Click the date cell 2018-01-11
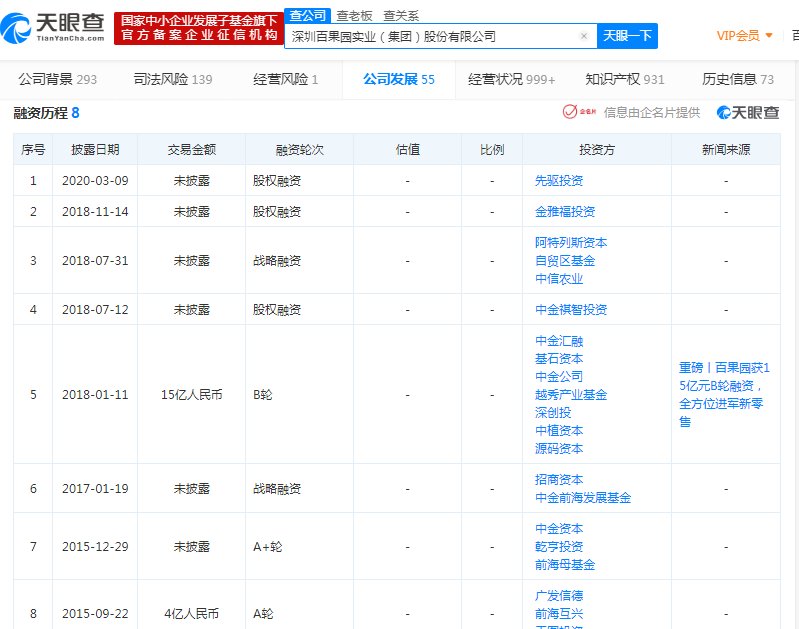Viewport: 799px width, 629px height. pos(95,395)
